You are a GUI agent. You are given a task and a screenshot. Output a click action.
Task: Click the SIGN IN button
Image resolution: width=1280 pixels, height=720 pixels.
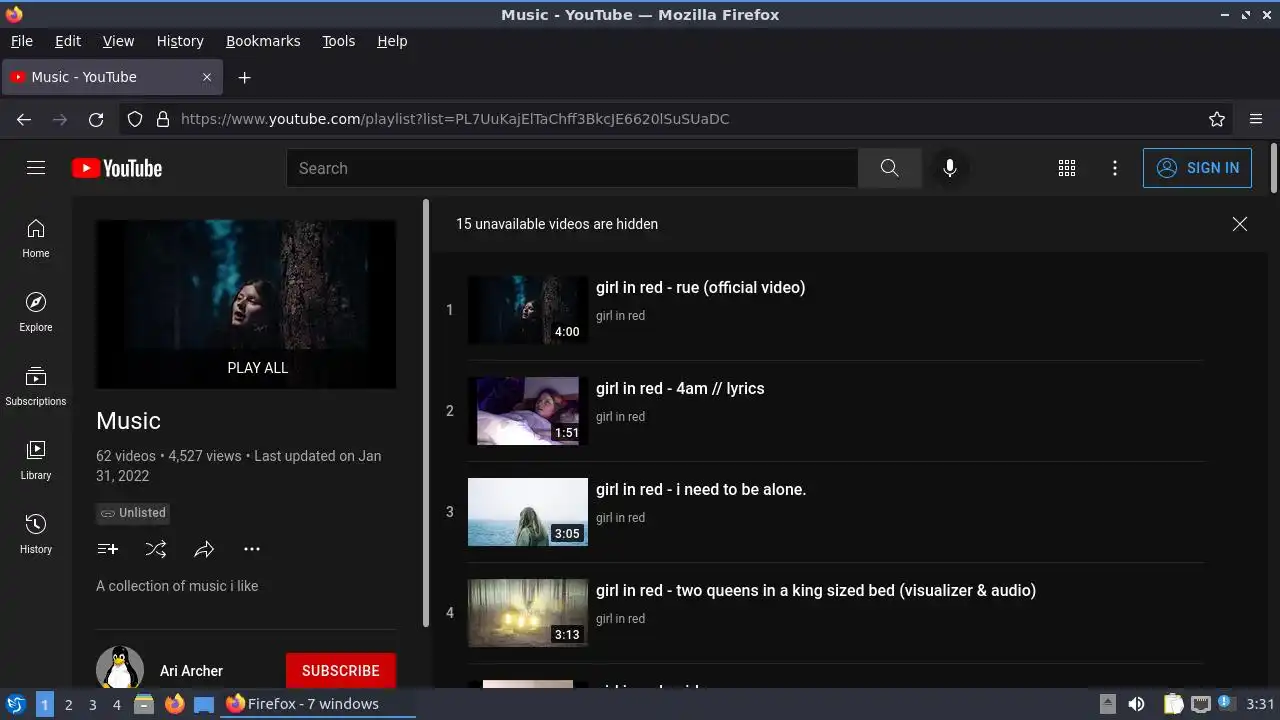pos(1197,168)
